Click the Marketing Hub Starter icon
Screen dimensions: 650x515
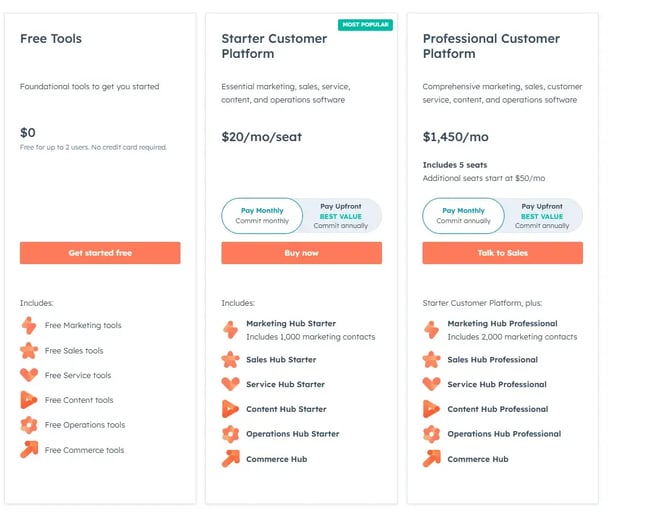point(230,329)
